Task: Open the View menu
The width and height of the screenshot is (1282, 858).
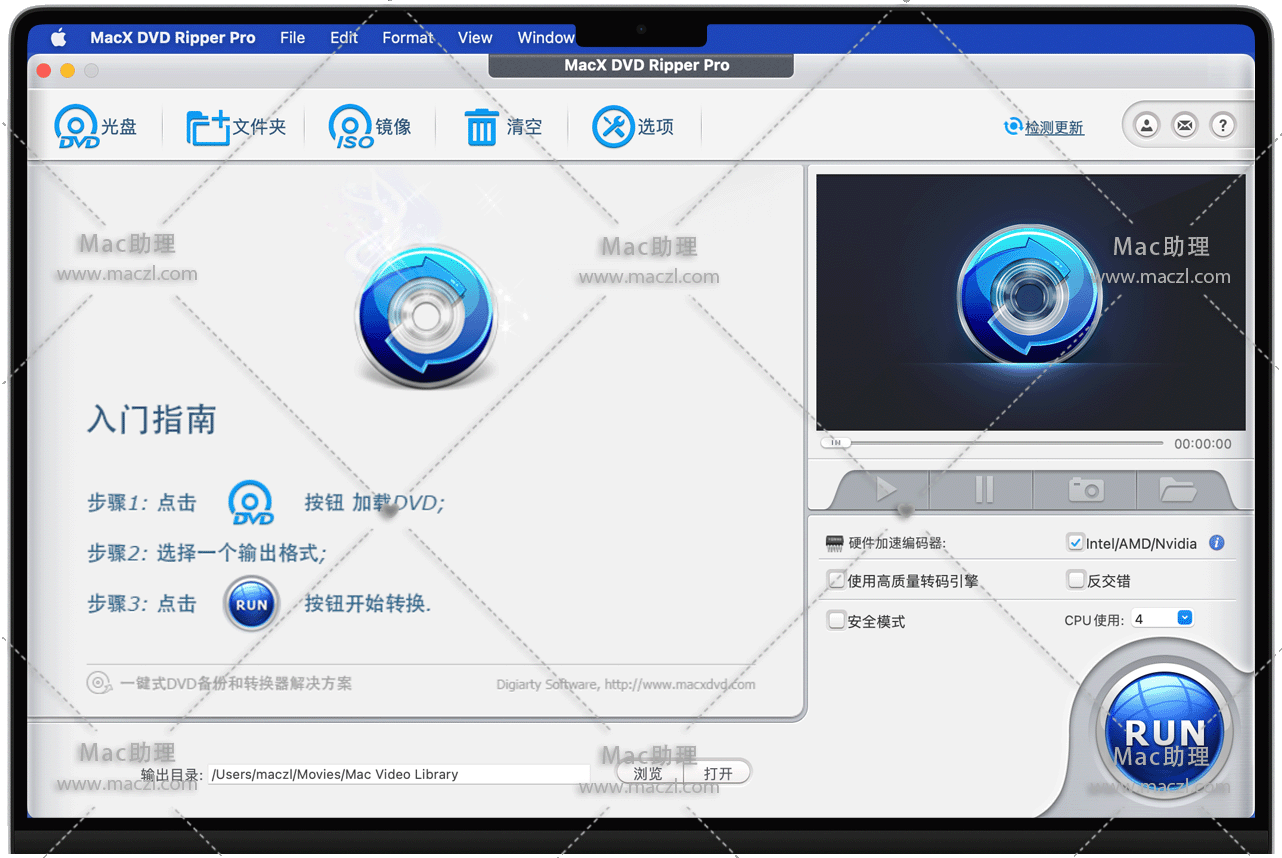Action: 475,37
